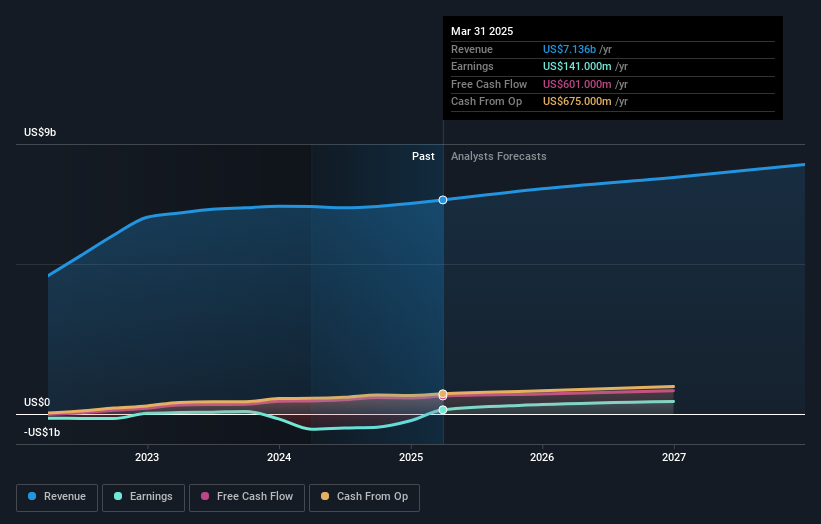
Task: Click the -US$1b y-axis label
Action: click(42, 432)
